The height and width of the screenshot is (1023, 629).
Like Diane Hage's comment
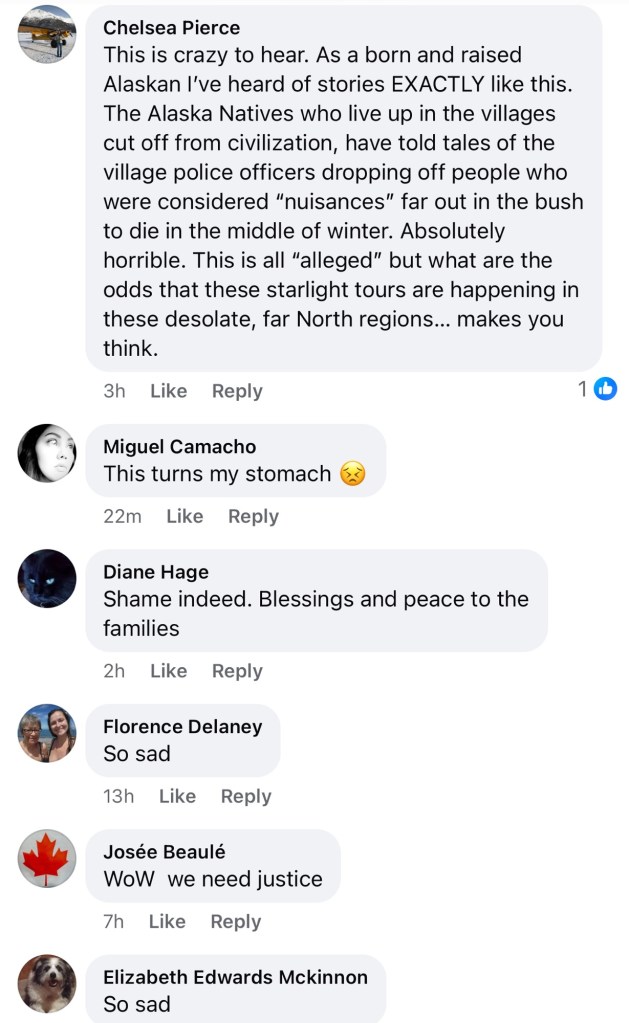tap(168, 671)
